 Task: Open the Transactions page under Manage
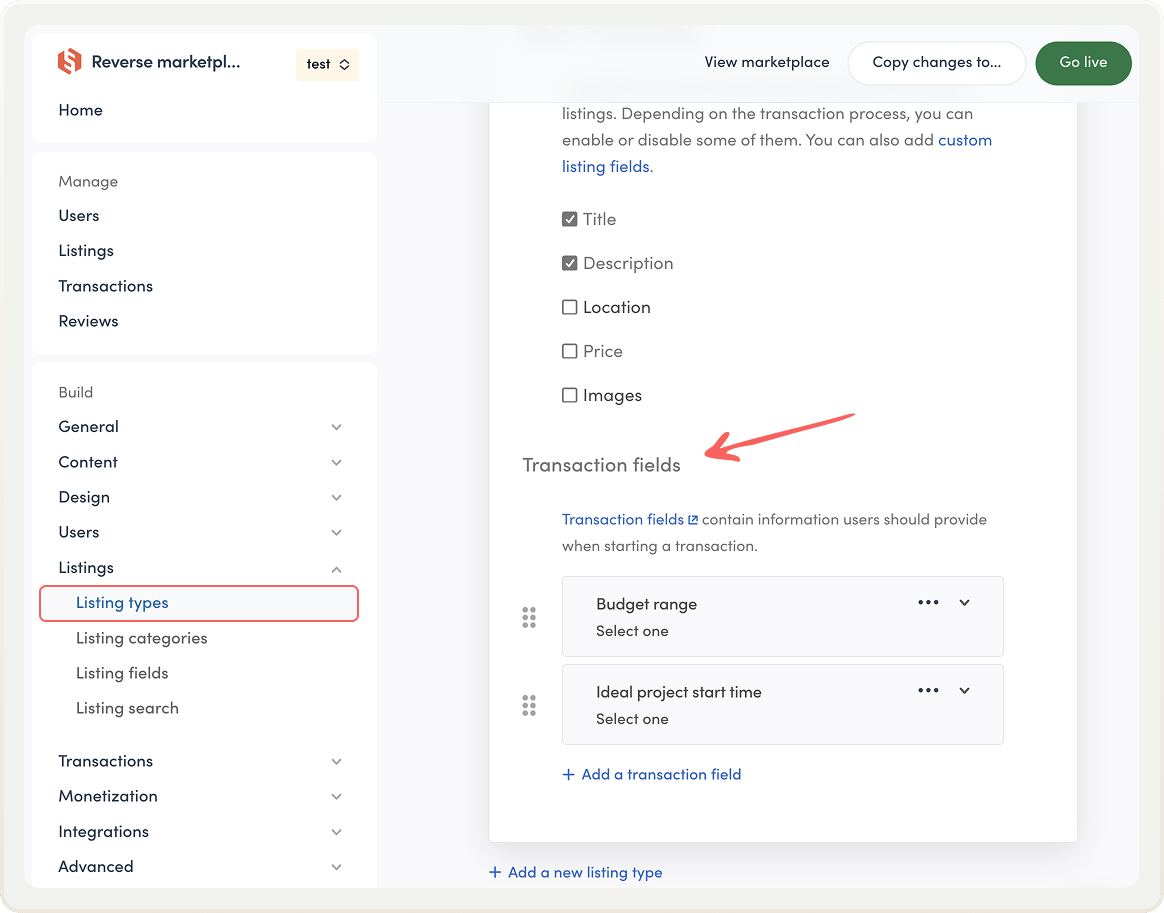[x=106, y=286]
